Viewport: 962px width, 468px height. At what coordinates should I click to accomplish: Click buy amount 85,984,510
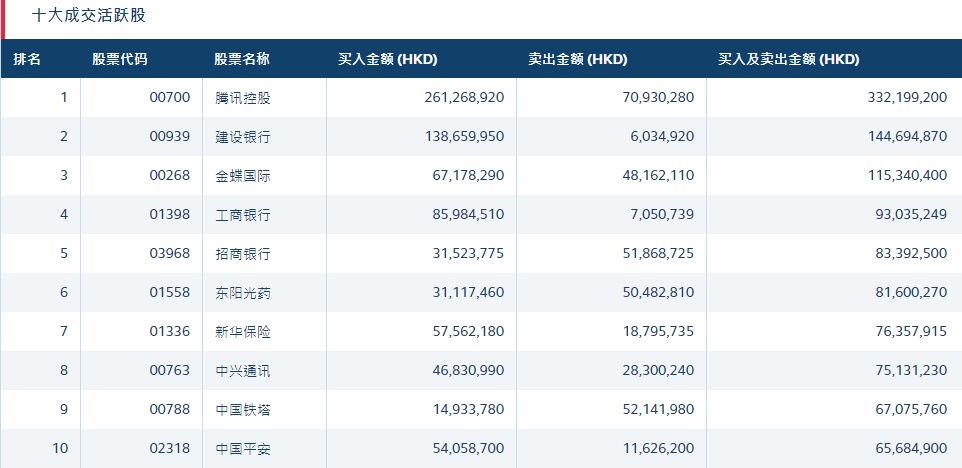(468, 214)
